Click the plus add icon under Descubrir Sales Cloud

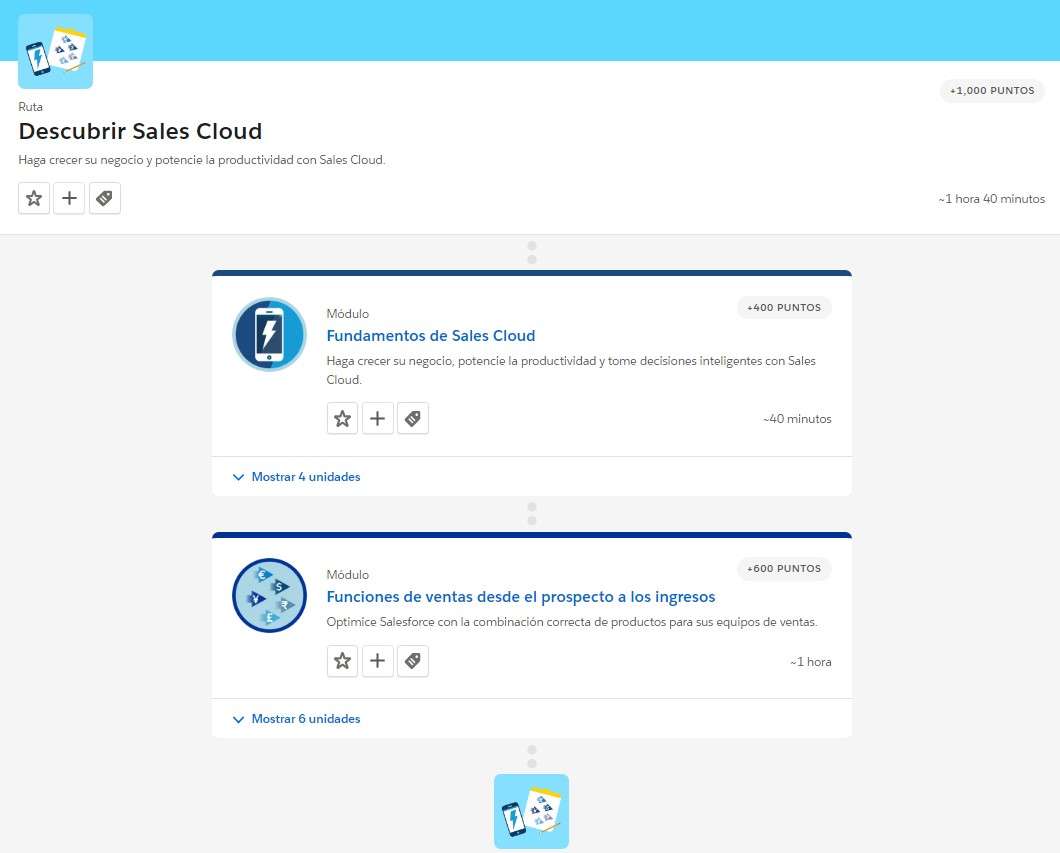tap(69, 198)
